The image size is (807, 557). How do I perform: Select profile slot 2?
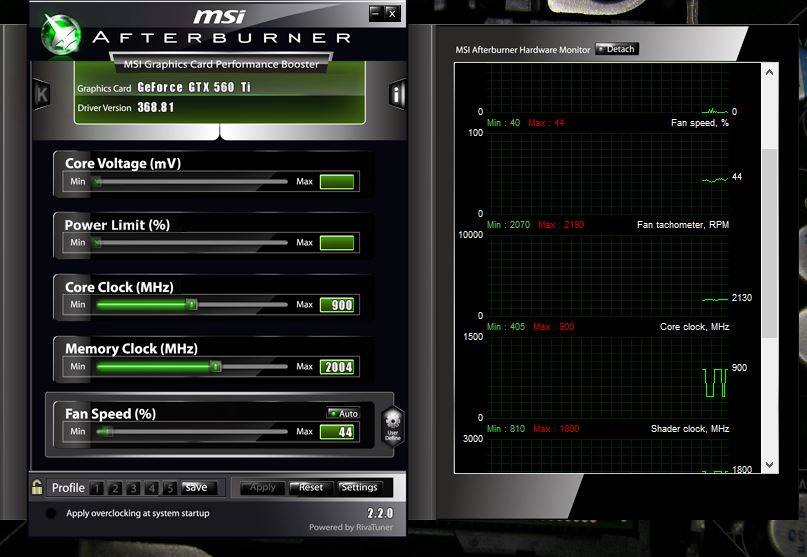(x=115, y=488)
